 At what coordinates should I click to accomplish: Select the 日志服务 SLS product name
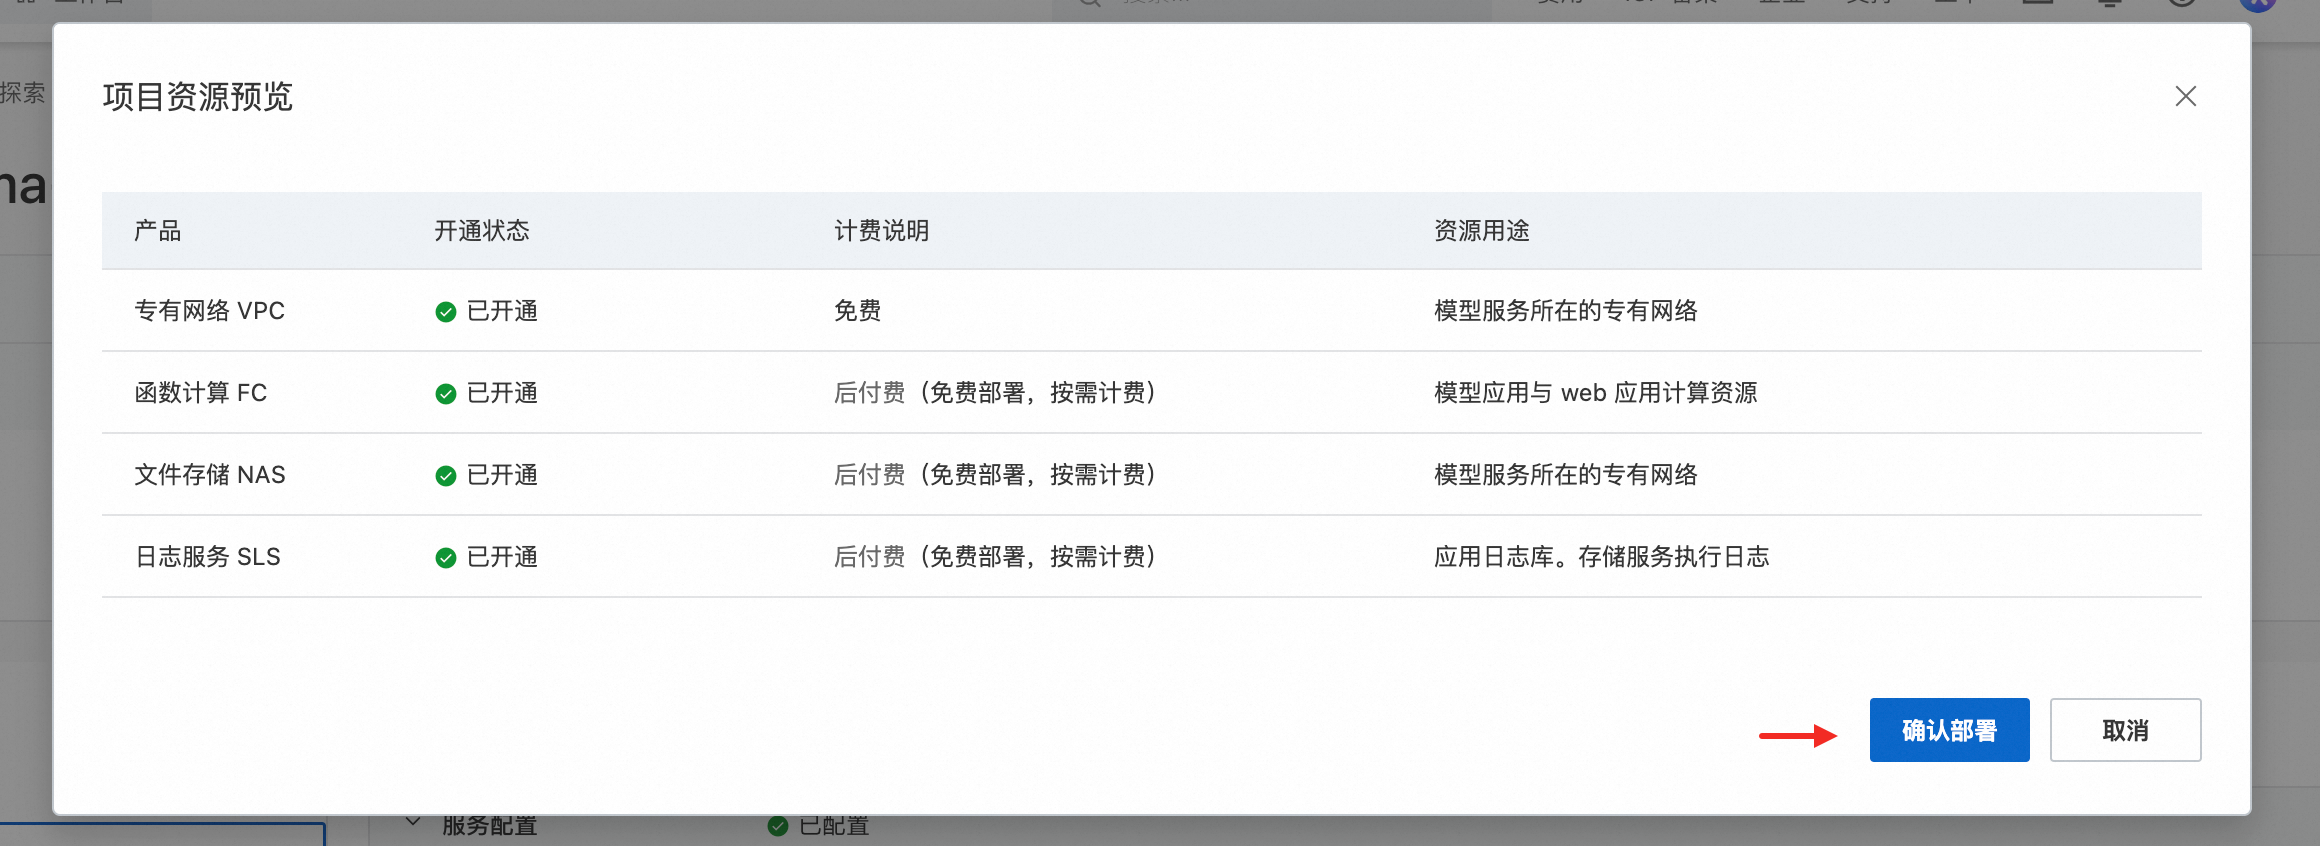click(x=208, y=557)
